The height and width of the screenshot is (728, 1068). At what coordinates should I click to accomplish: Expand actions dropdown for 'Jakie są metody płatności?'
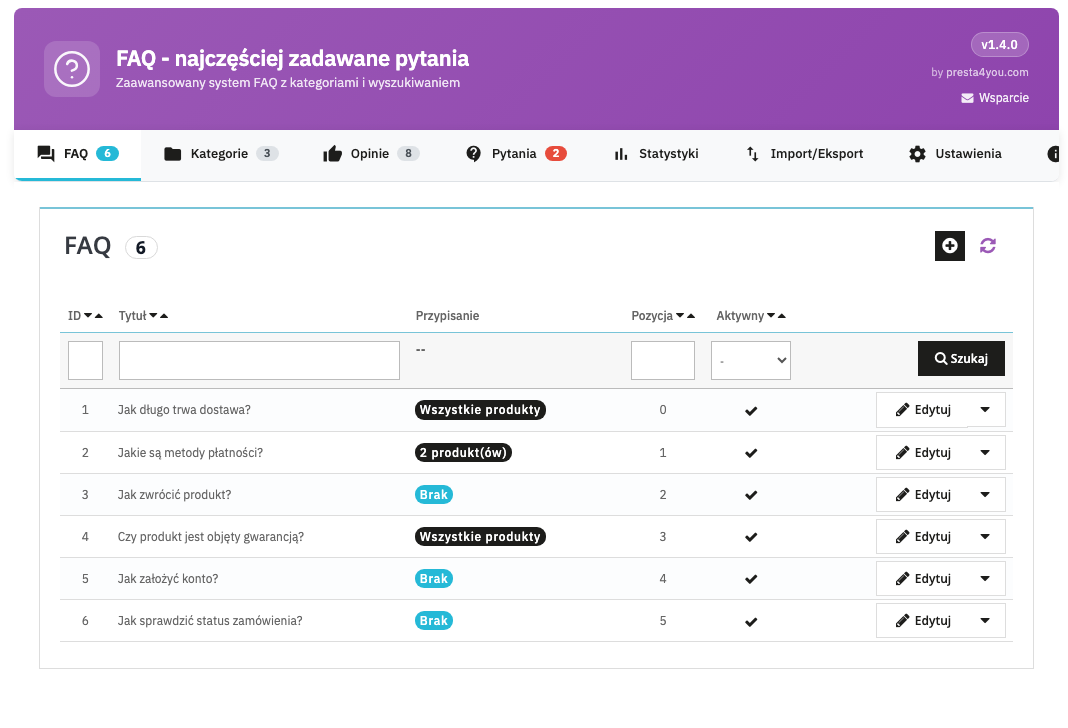point(985,453)
